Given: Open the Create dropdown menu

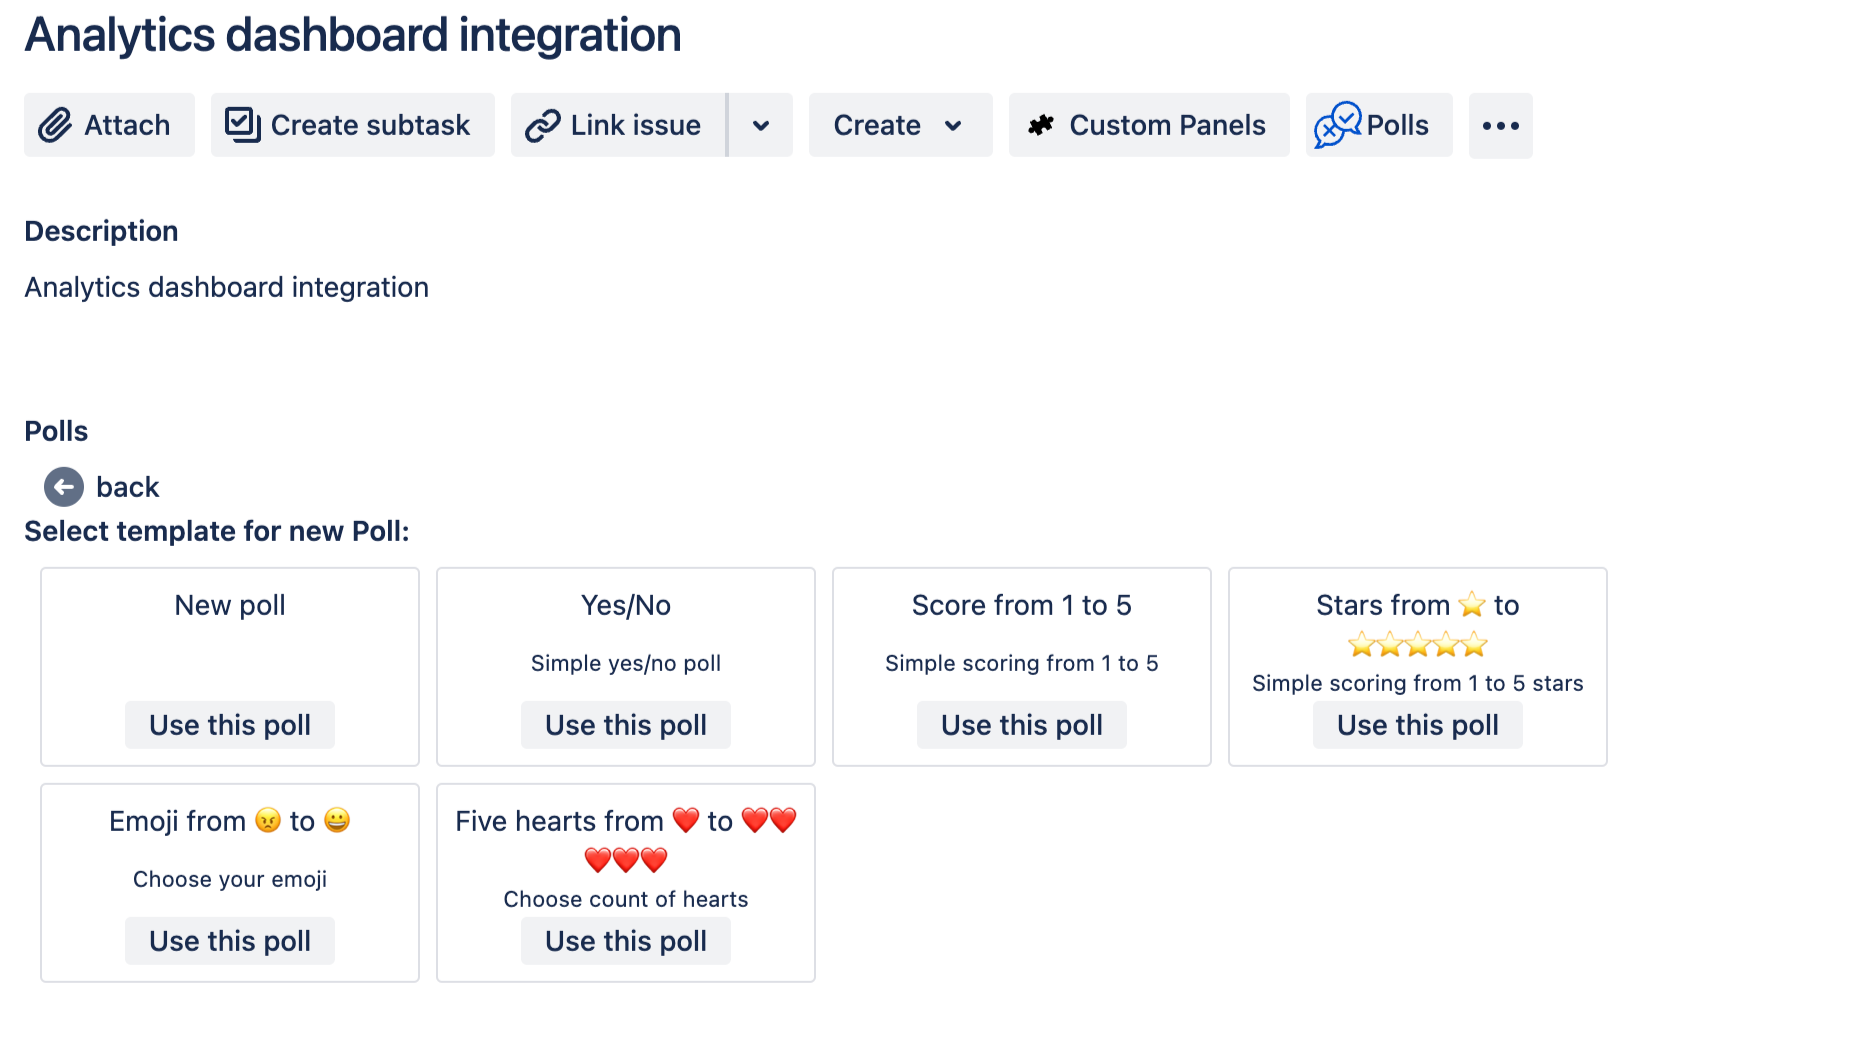Looking at the screenshot, I should click(898, 124).
